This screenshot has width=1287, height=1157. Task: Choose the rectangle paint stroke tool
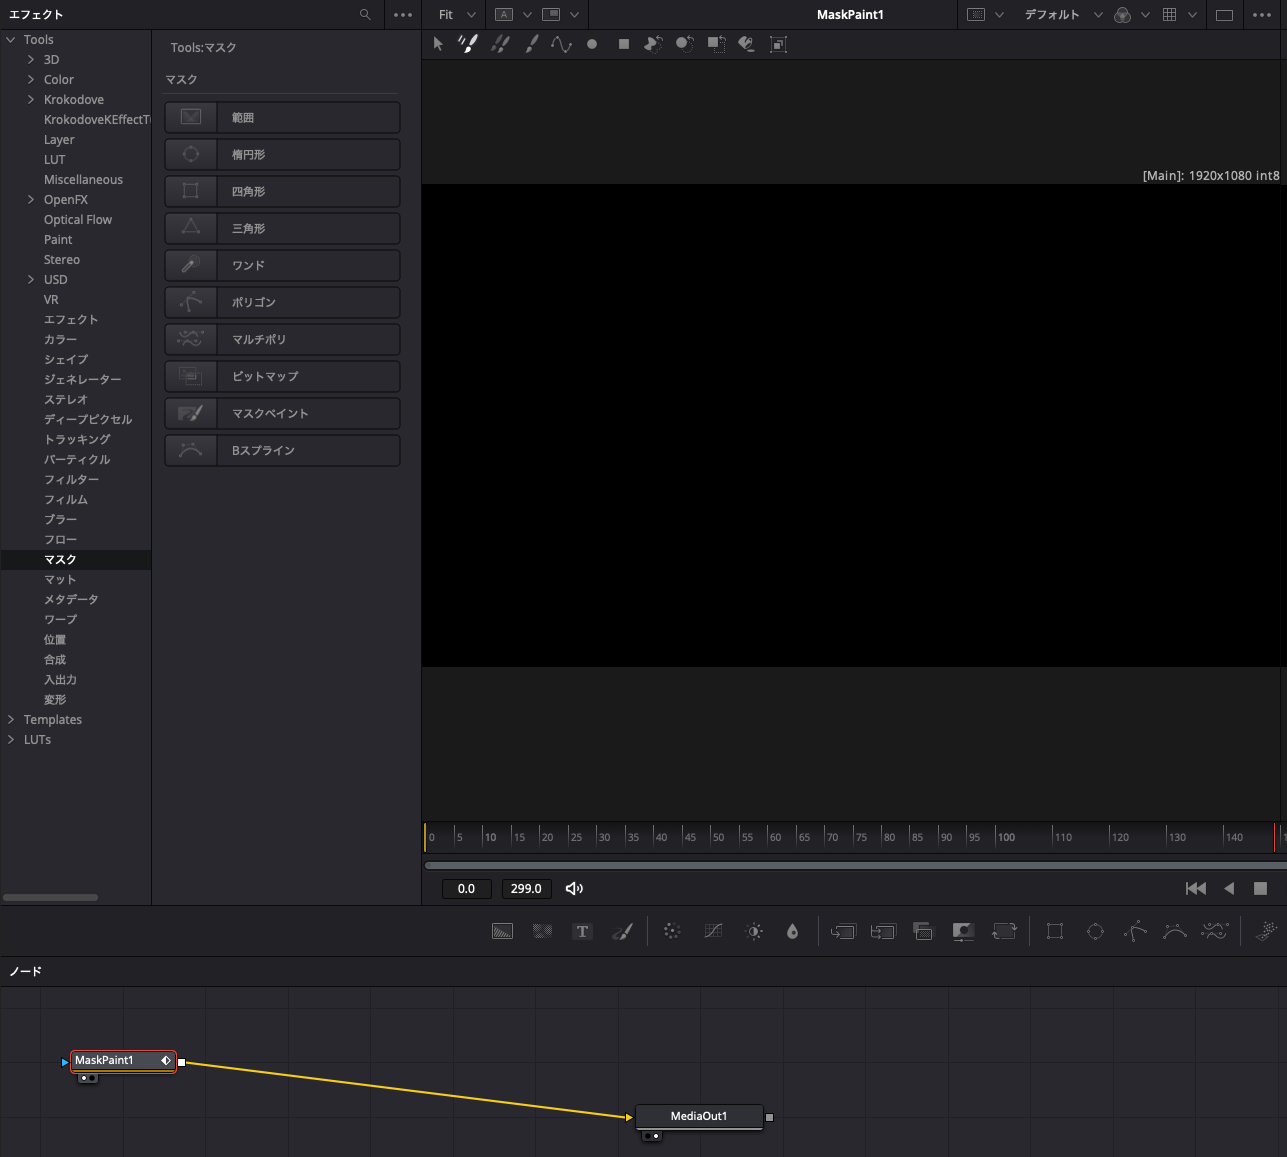coord(624,44)
